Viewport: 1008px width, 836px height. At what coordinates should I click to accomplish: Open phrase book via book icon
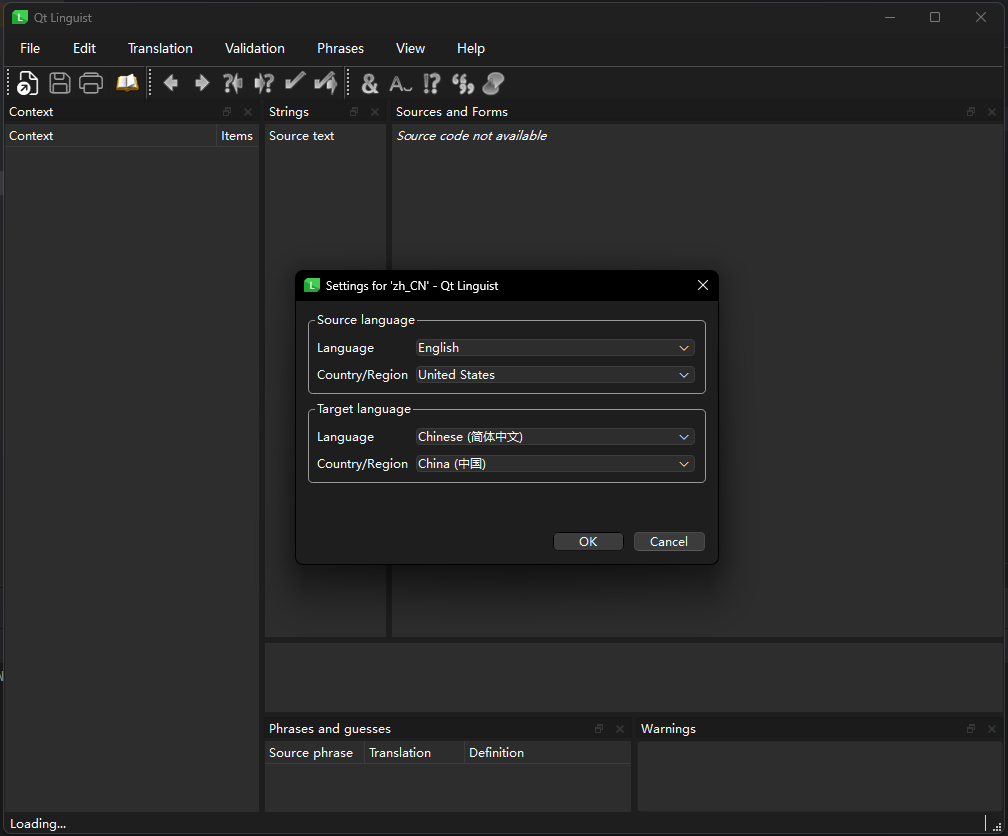(x=127, y=83)
